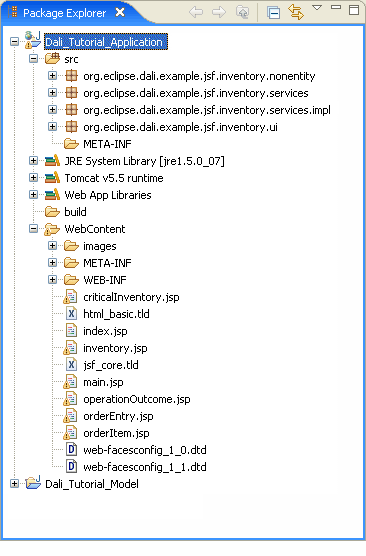Click the operationOutcome.jsp file icon
This screenshot has width=366, height=556.
coord(70,399)
